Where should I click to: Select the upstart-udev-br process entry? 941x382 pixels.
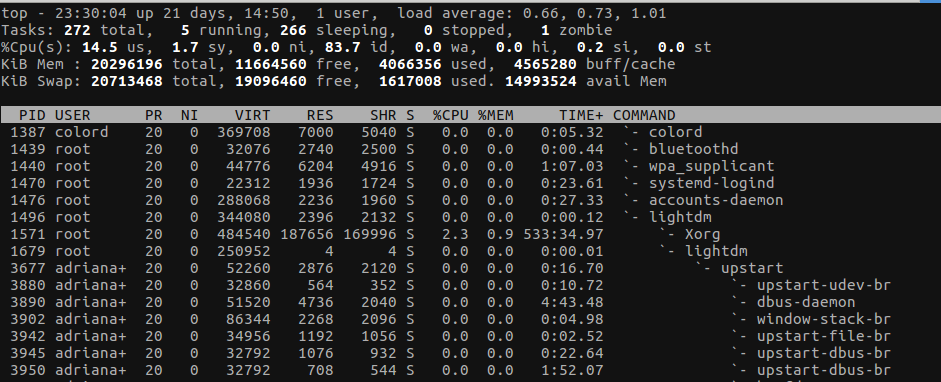coord(823,285)
